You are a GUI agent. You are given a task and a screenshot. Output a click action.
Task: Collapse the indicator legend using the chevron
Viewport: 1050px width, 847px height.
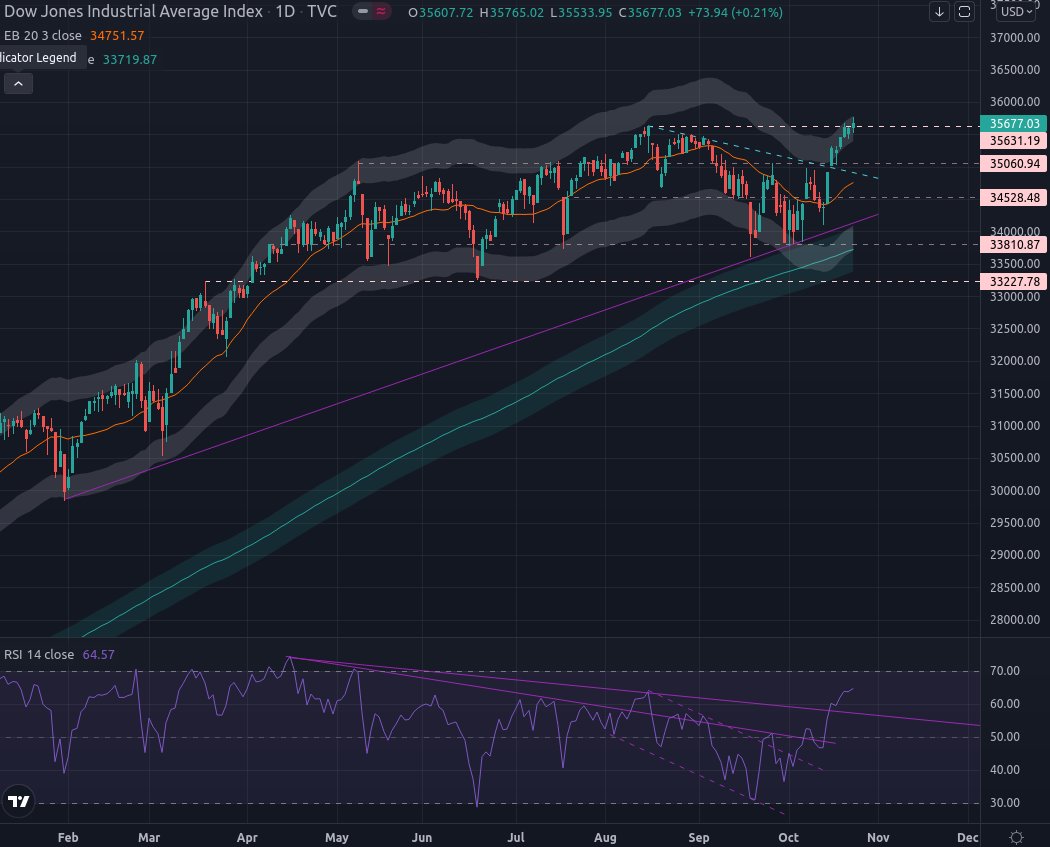tap(18, 84)
